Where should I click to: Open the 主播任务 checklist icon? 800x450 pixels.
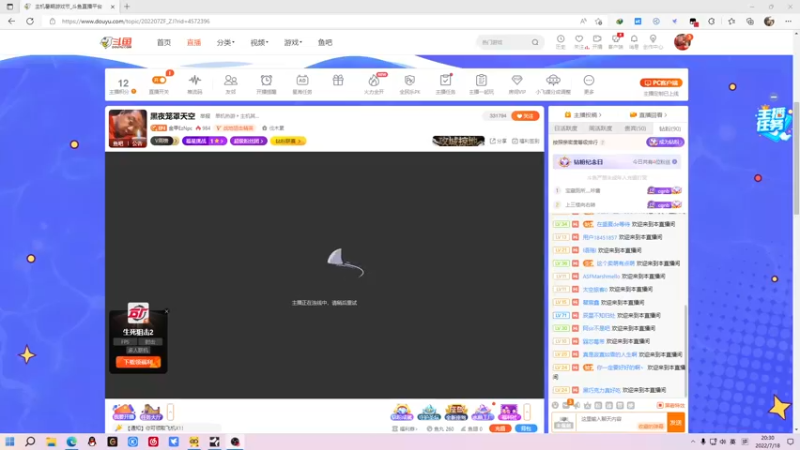445,80
